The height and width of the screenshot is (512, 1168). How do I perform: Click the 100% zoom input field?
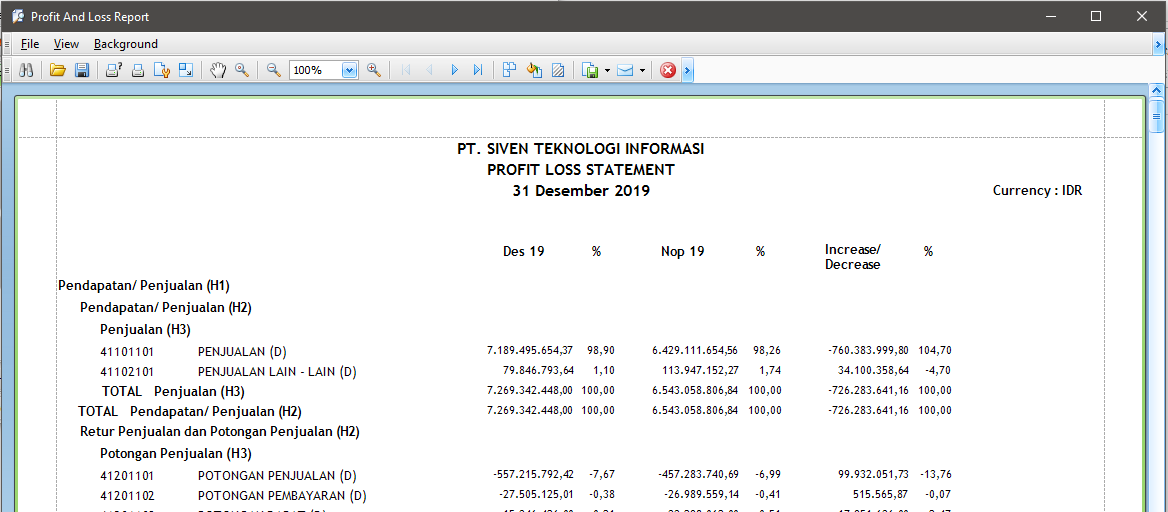[315, 70]
